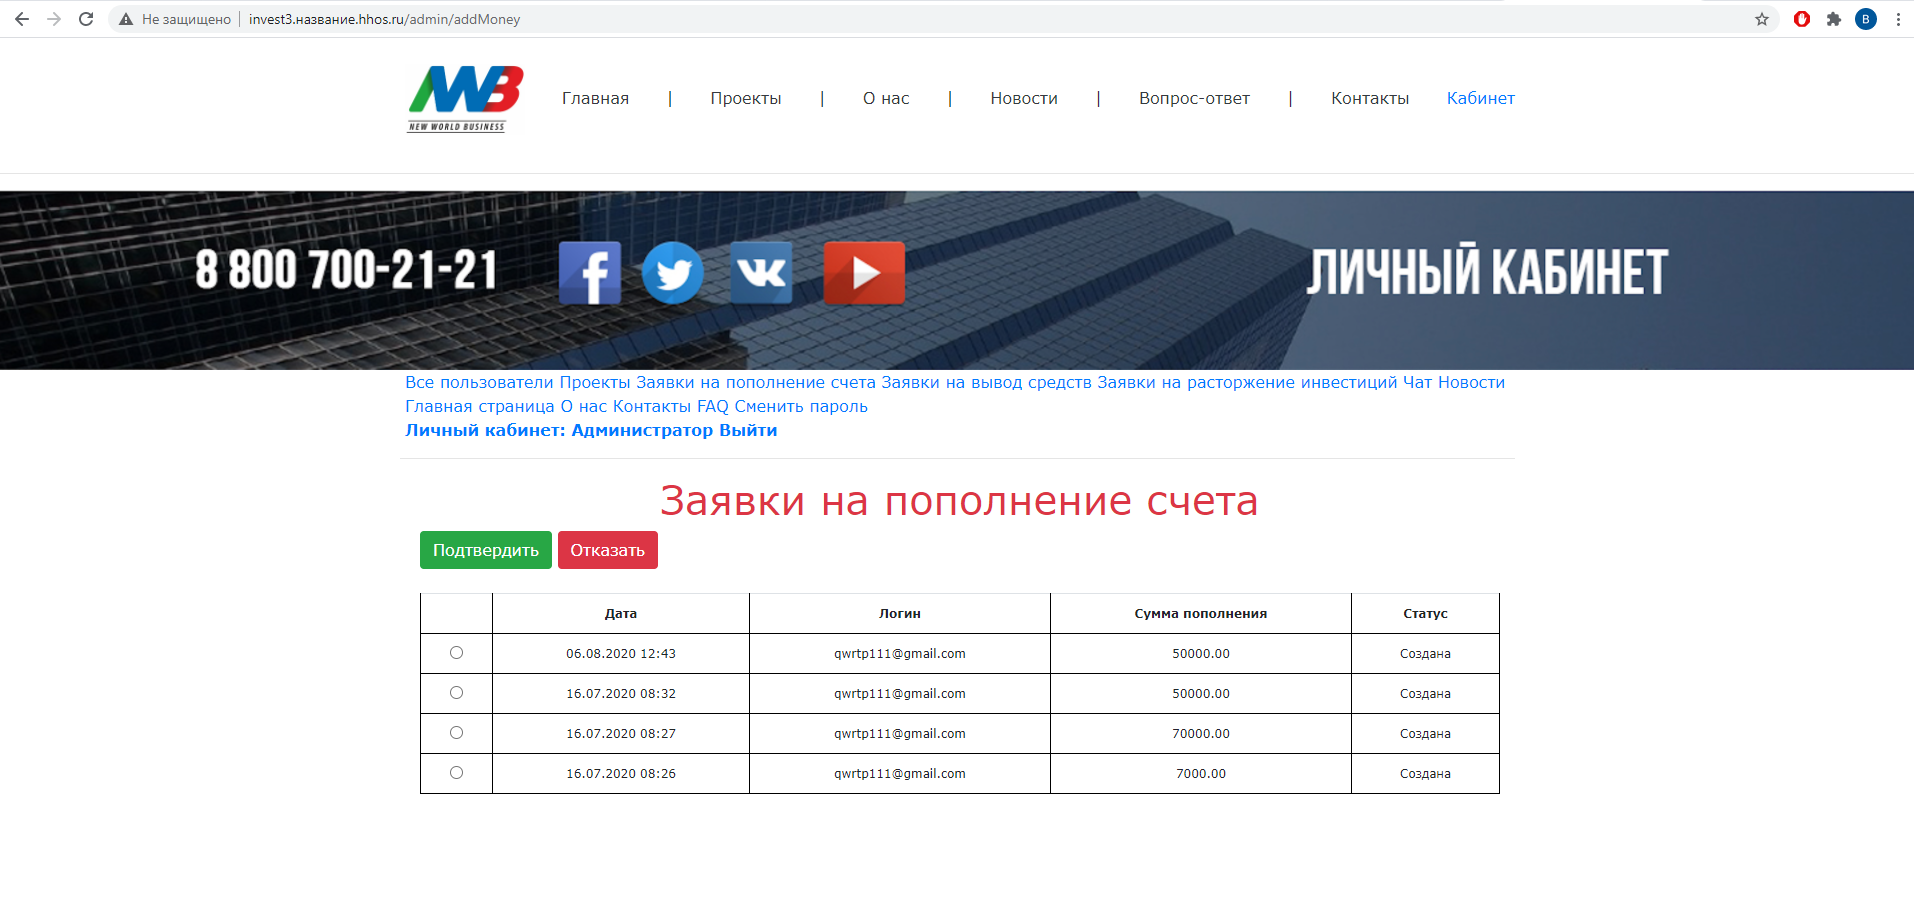This screenshot has width=1914, height=902.
Task: Click the red Отказать button
Action: [x=608, y=550]
